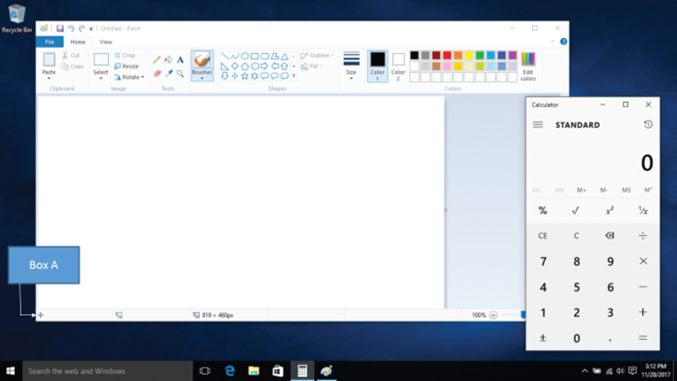Select Color 1 foreground box
The width and height of the screenshot is (677, 381).
(x=377, y=66)
